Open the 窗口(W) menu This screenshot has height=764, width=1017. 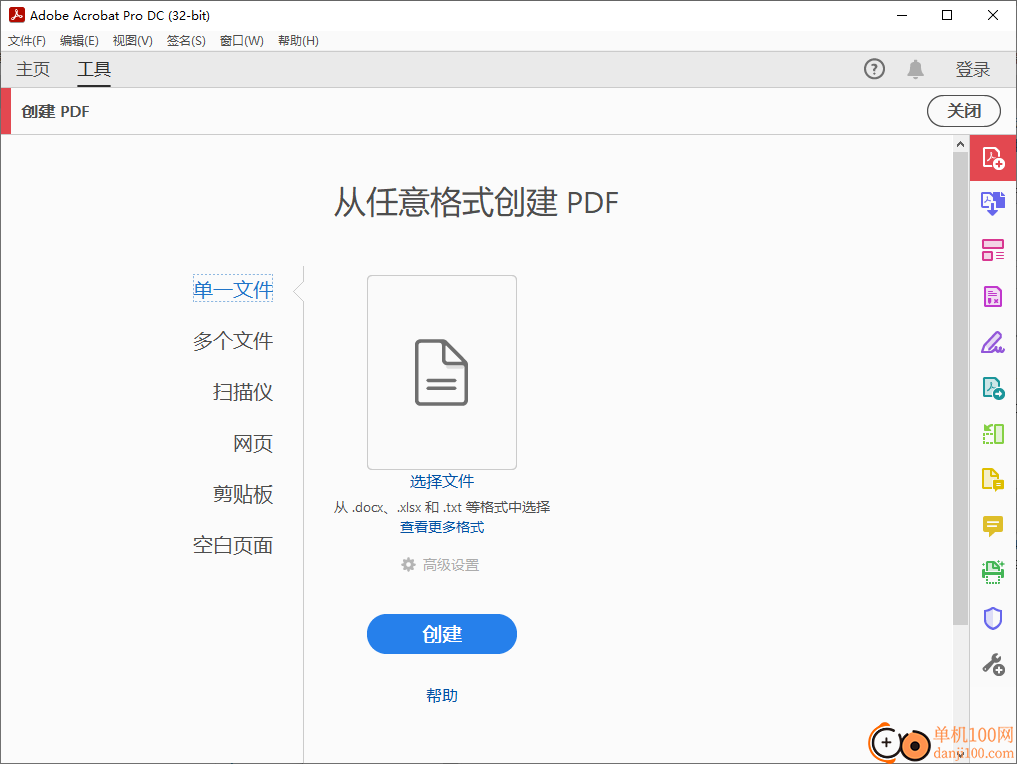(241, 41)
